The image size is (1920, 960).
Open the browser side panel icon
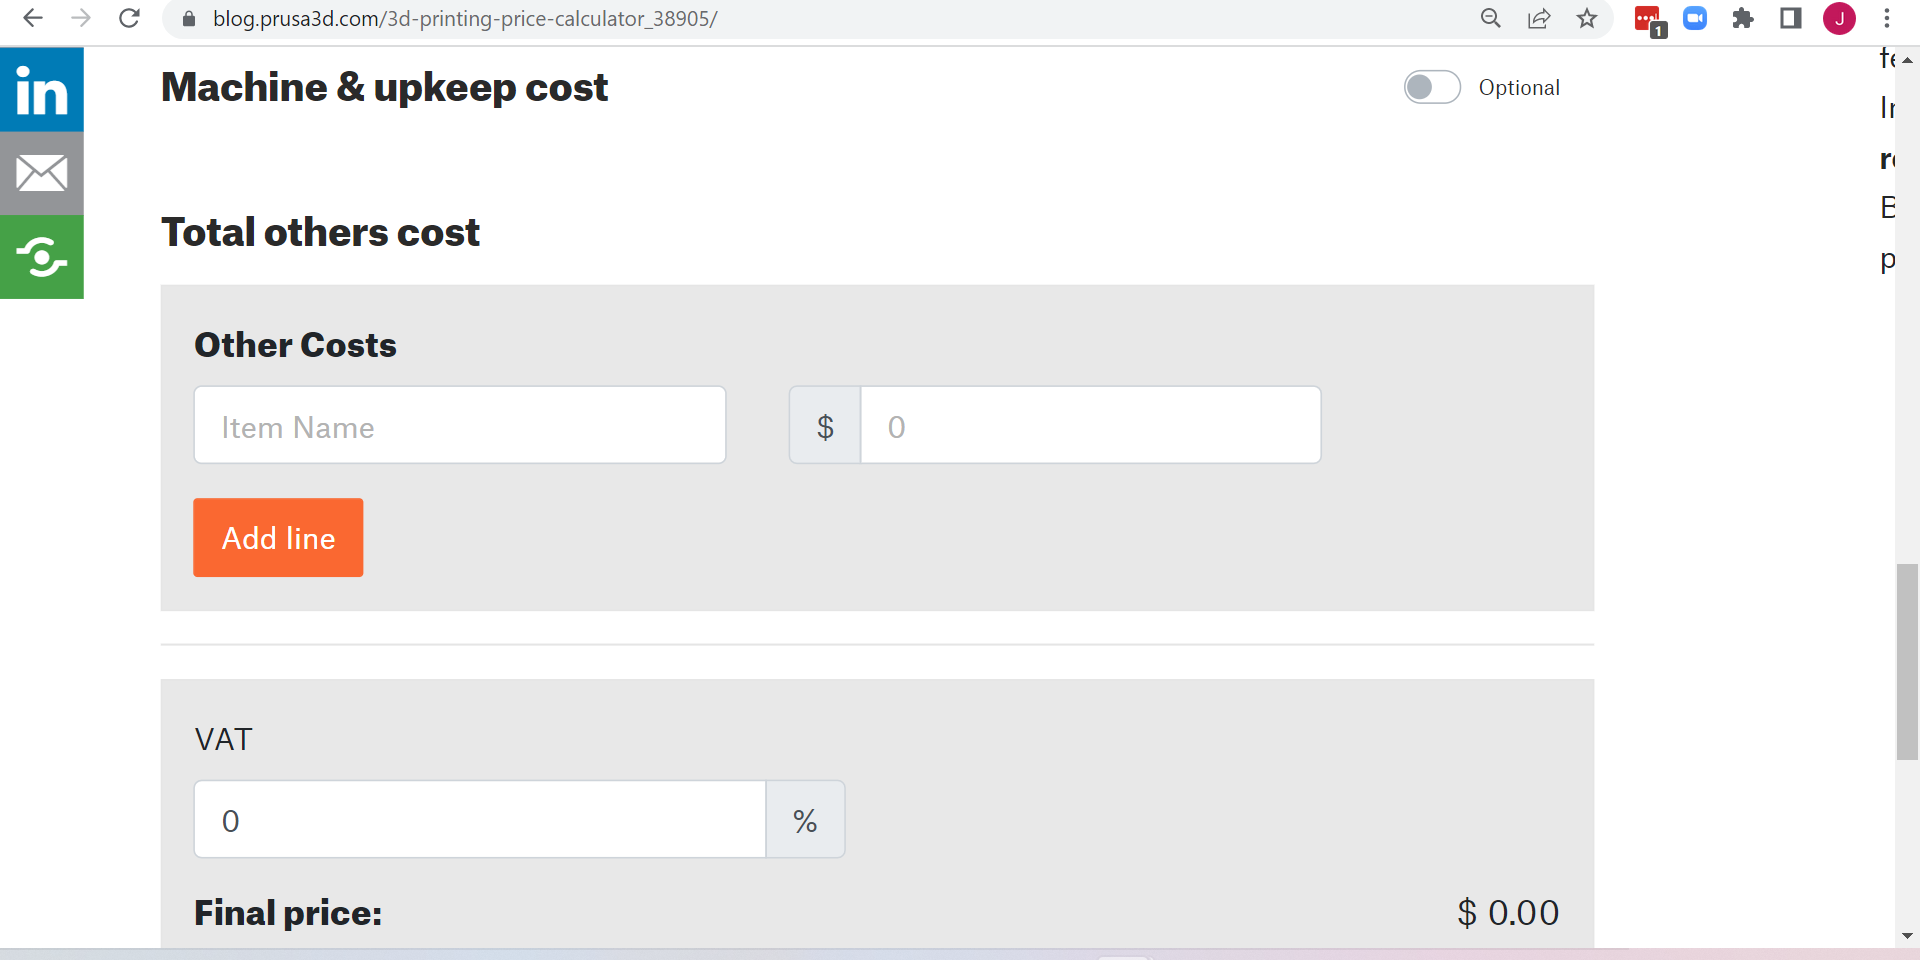tap(1791, 18)
